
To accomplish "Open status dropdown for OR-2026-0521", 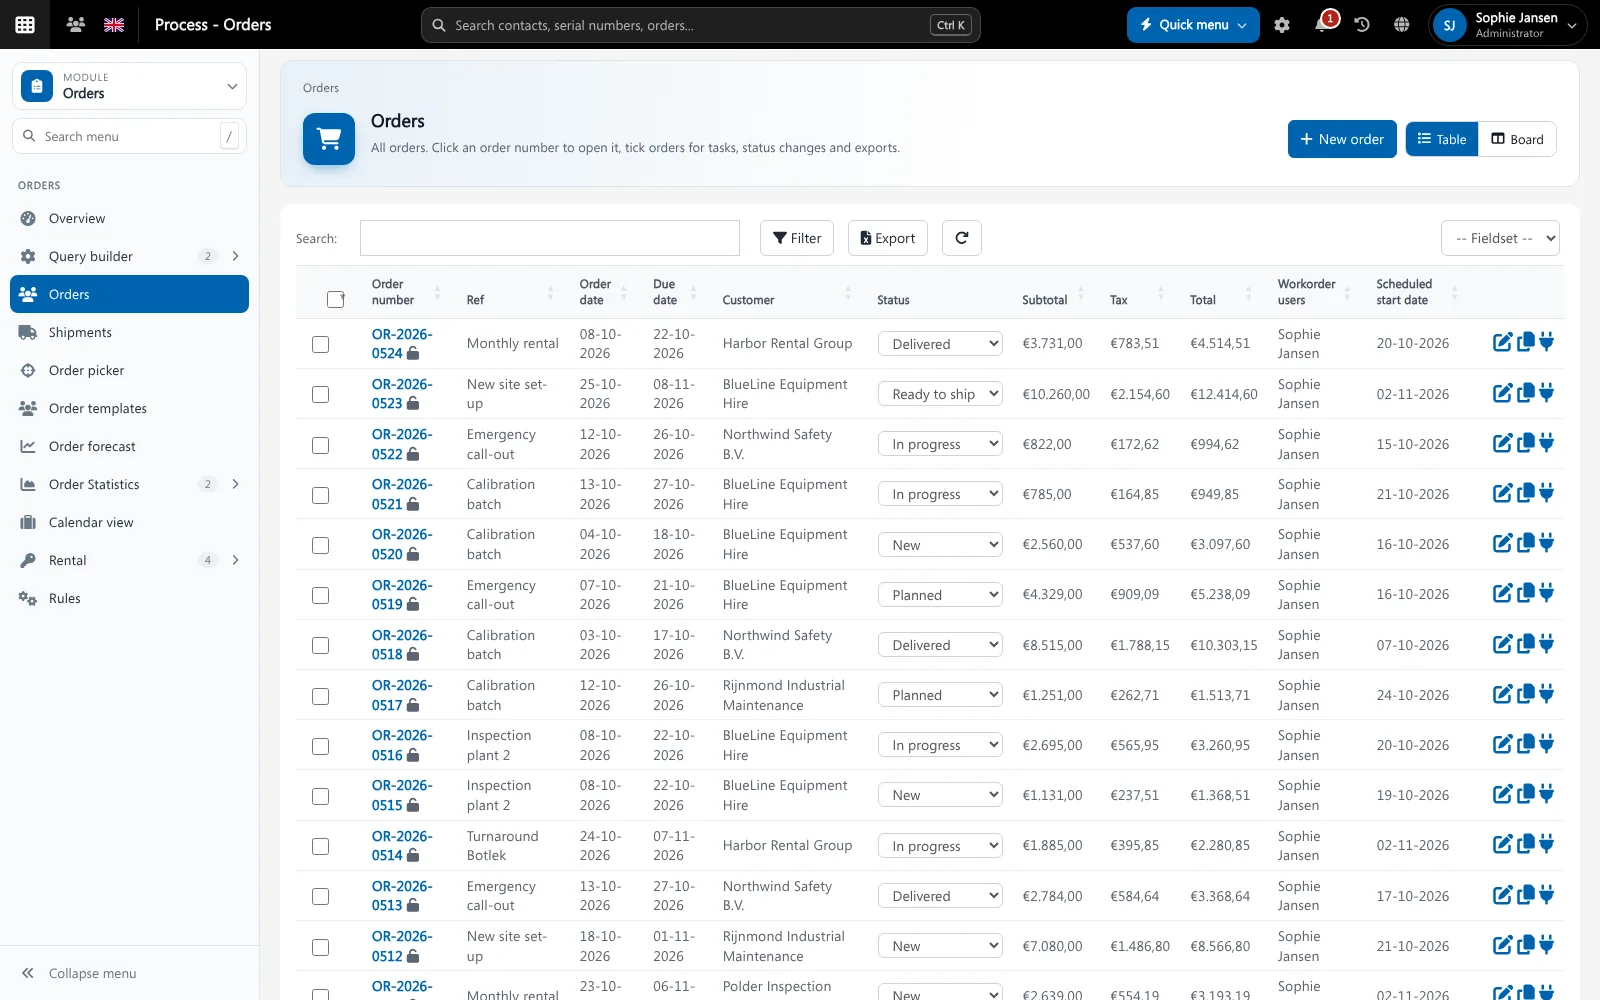I will tap(940, 494).
